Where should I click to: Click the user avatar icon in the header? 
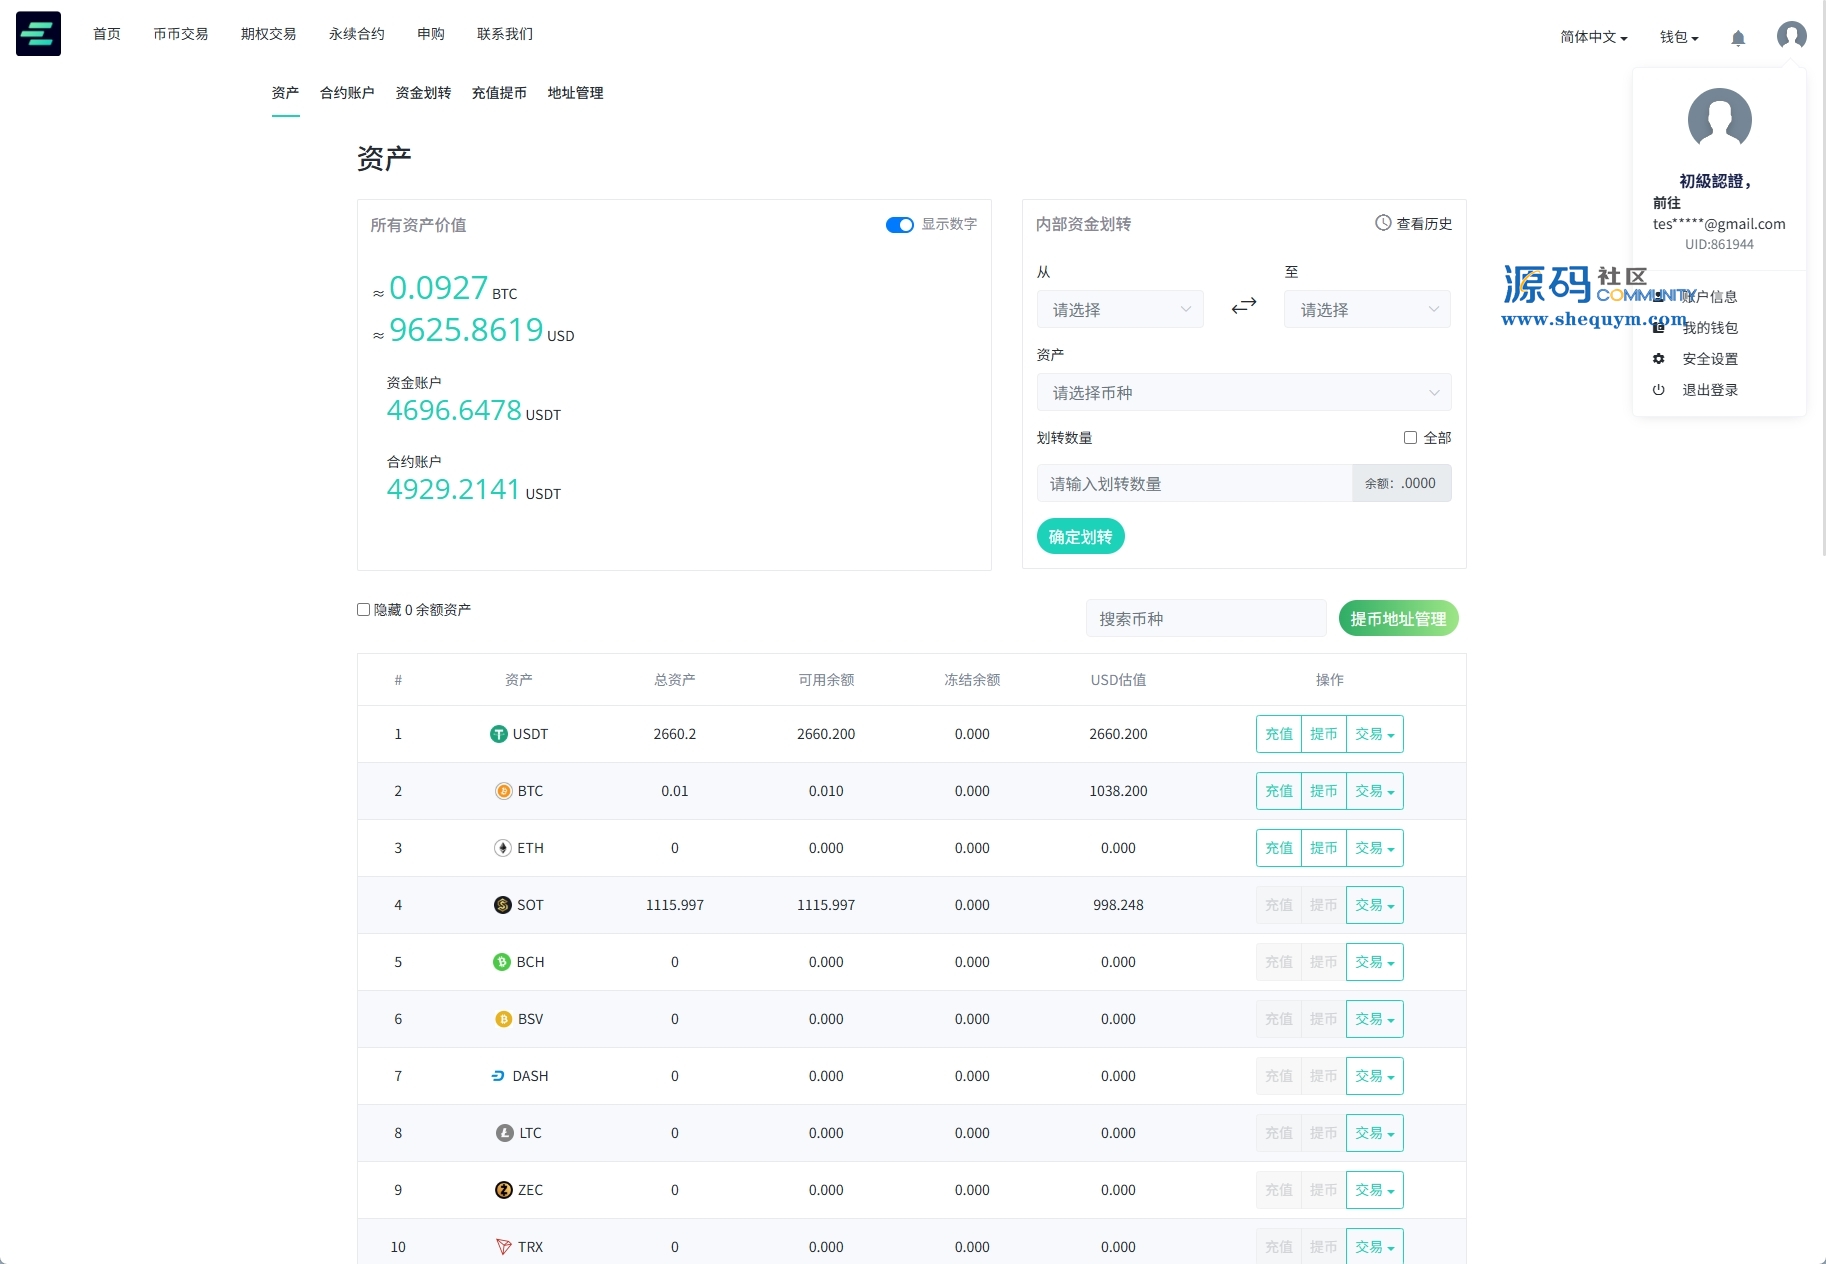[x=1791, y=36]
